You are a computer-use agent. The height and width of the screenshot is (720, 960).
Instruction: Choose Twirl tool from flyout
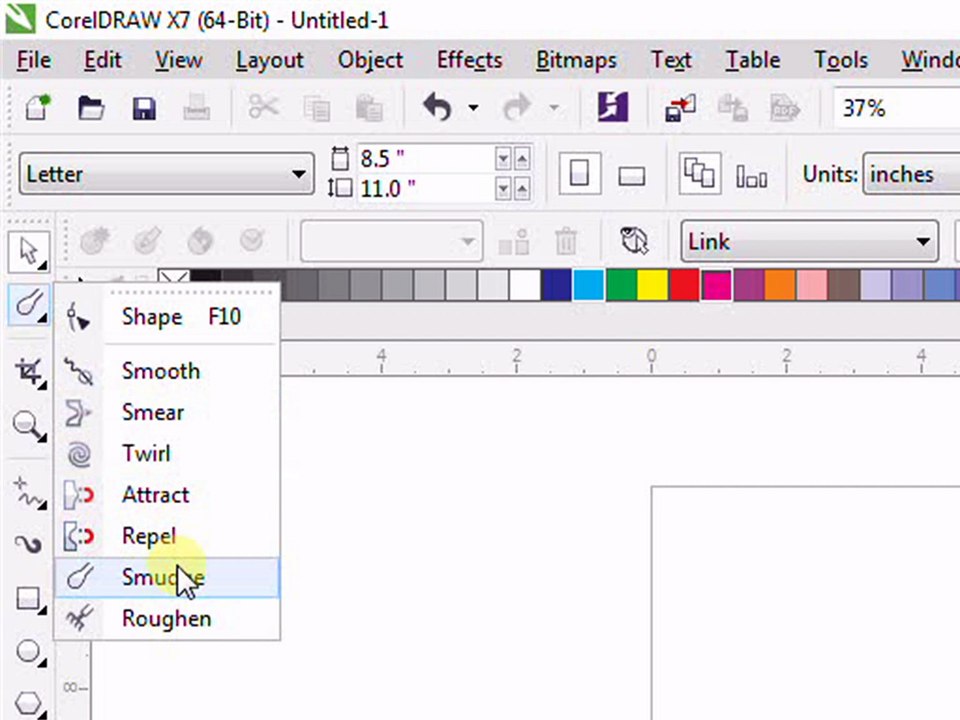167,454
